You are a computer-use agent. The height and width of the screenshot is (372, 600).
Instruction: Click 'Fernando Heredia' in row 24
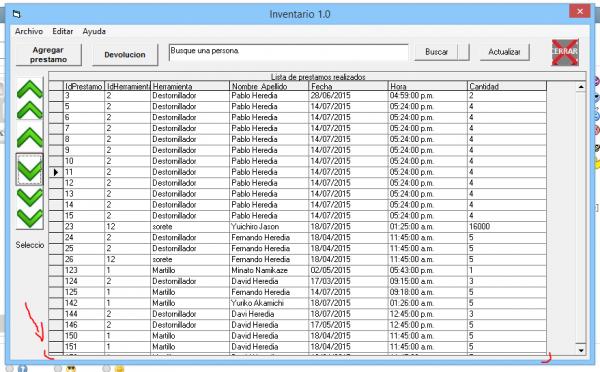[x=261, y=238]
